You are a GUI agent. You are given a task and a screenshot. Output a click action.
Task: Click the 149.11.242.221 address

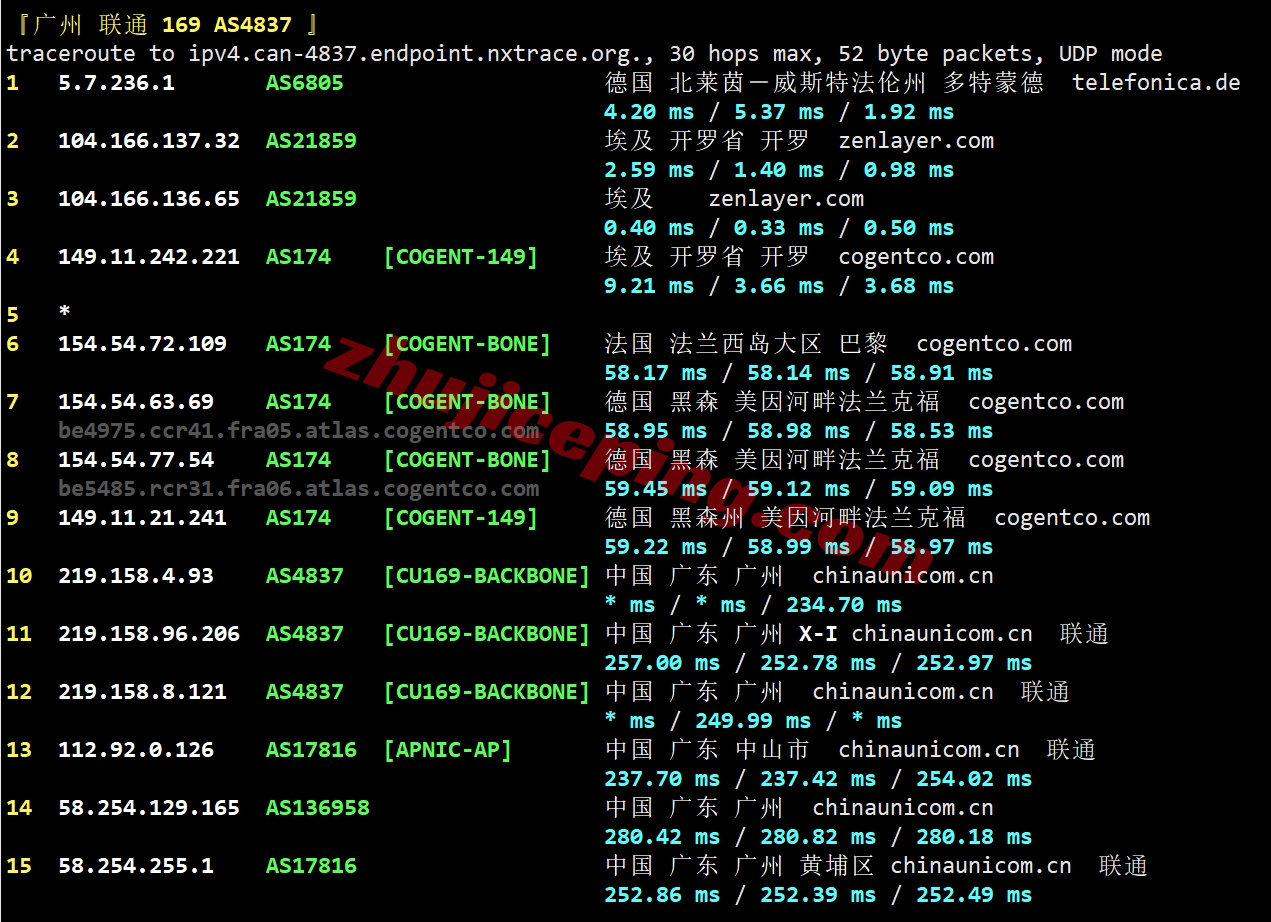[148, 257]
